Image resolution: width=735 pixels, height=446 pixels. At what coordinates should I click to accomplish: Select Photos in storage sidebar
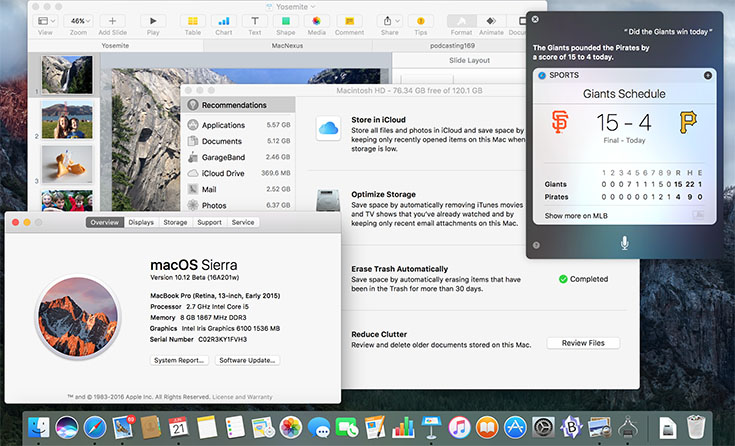pos(238,205)
